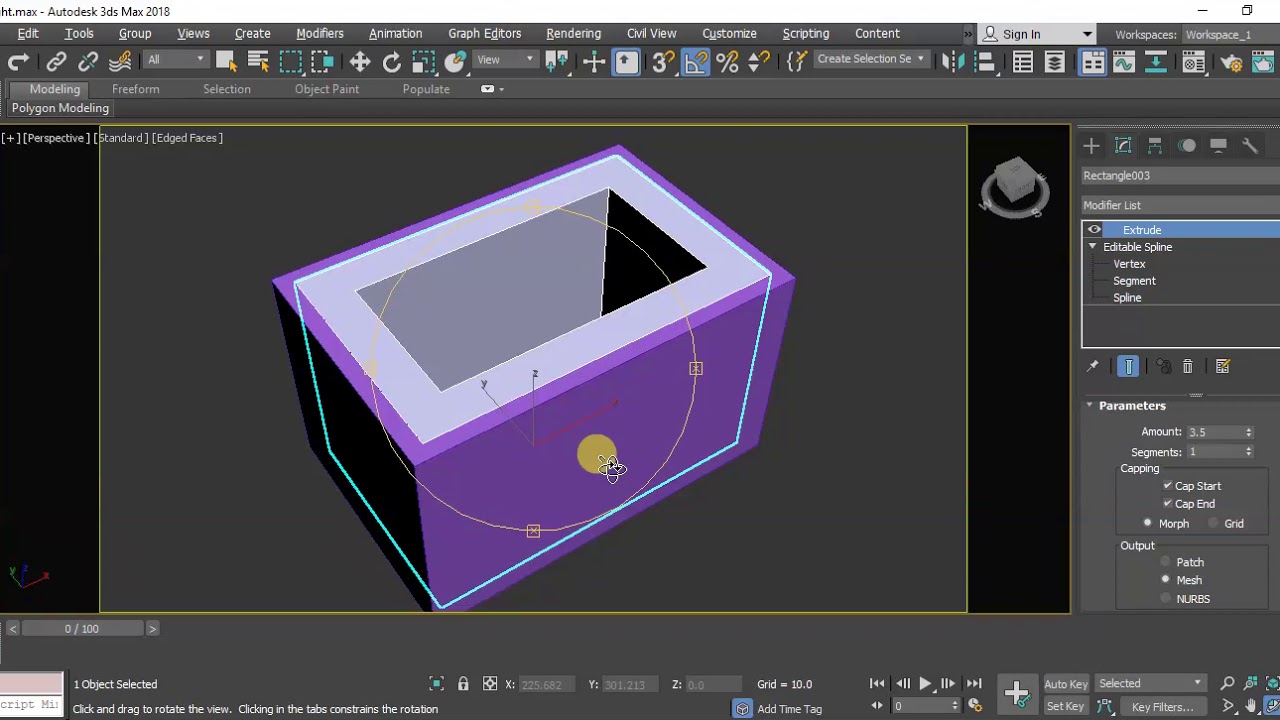Activate the Select Object tool

pos(226,62)
